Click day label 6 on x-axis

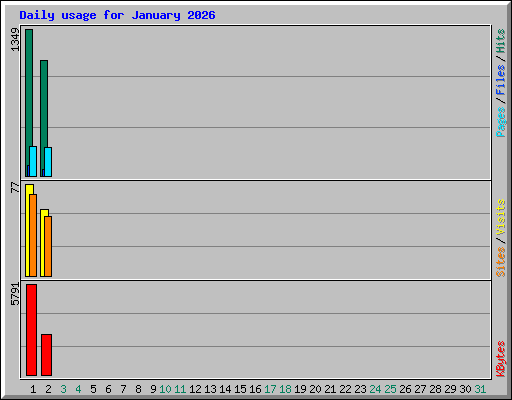108,389
